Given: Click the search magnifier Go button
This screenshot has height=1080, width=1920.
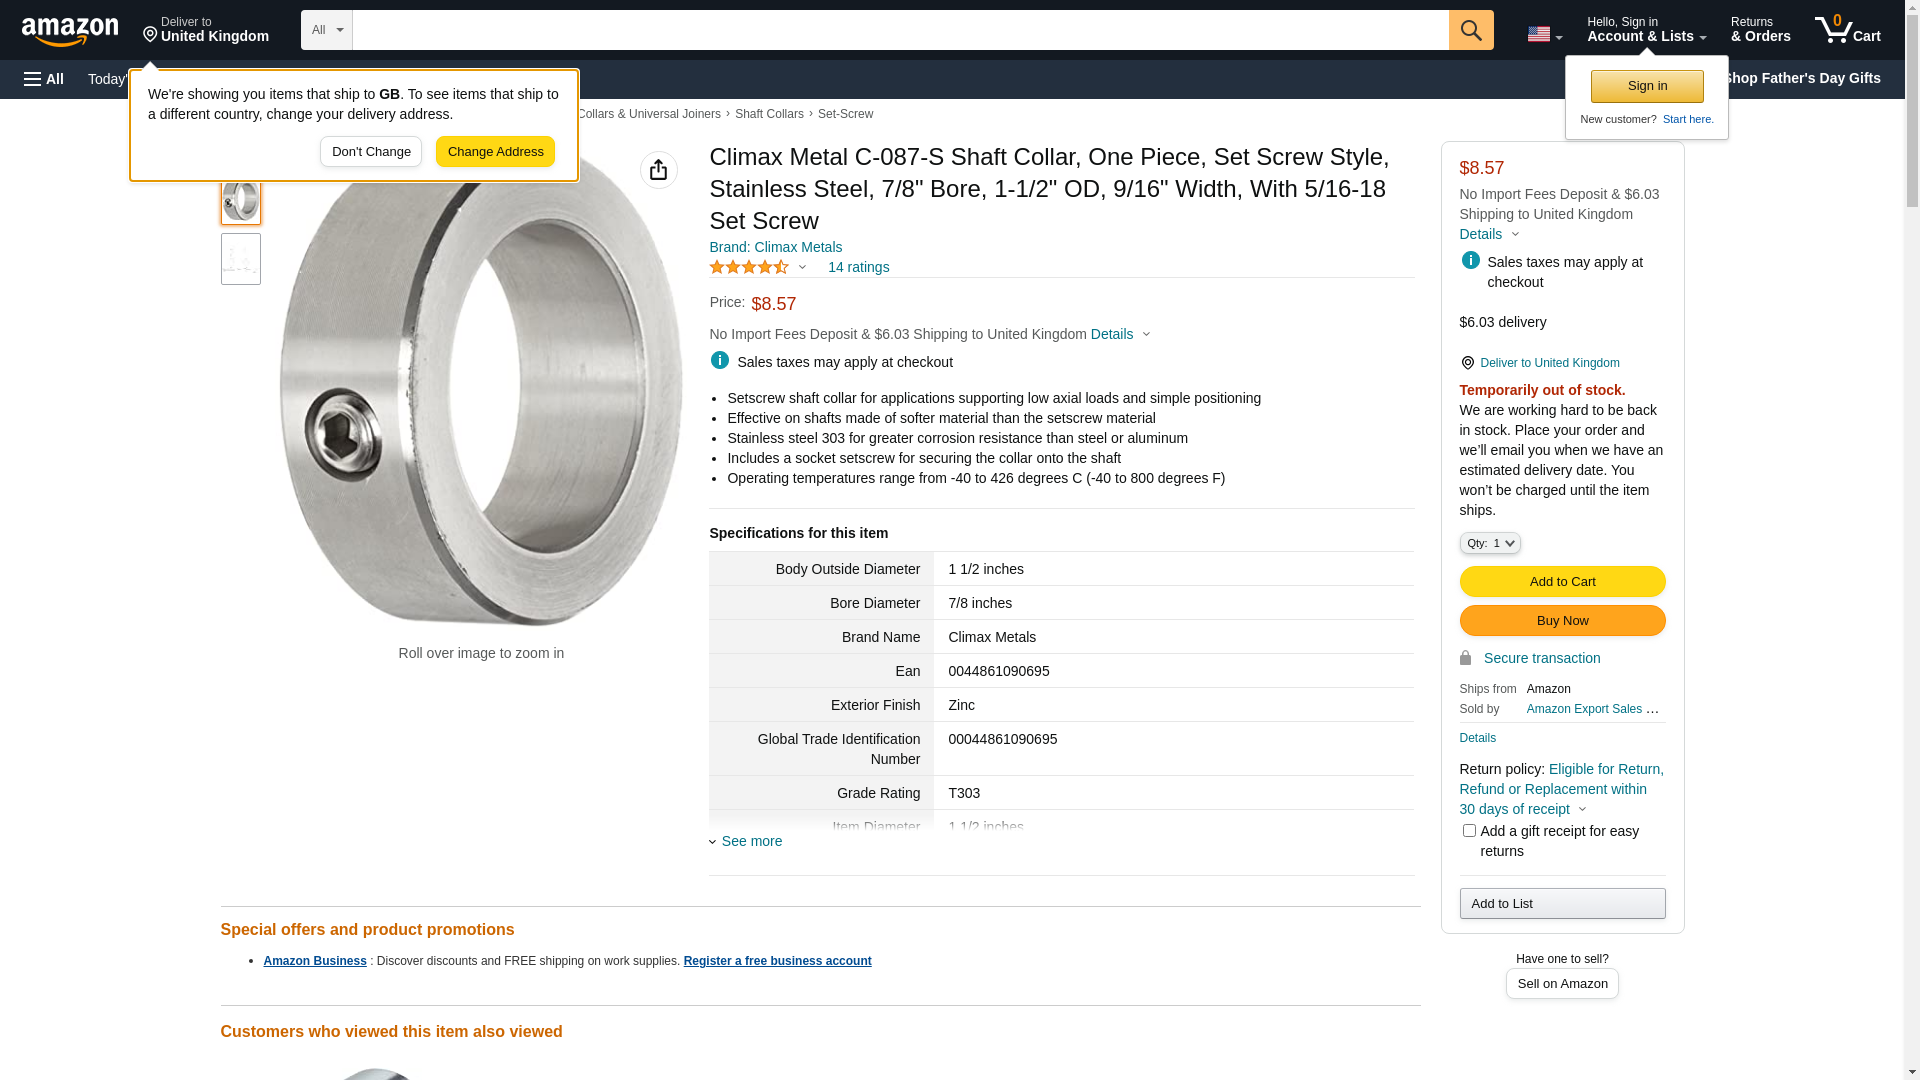Looking at the screenshot, I should pyautogui.click(x=1471, y=30).
